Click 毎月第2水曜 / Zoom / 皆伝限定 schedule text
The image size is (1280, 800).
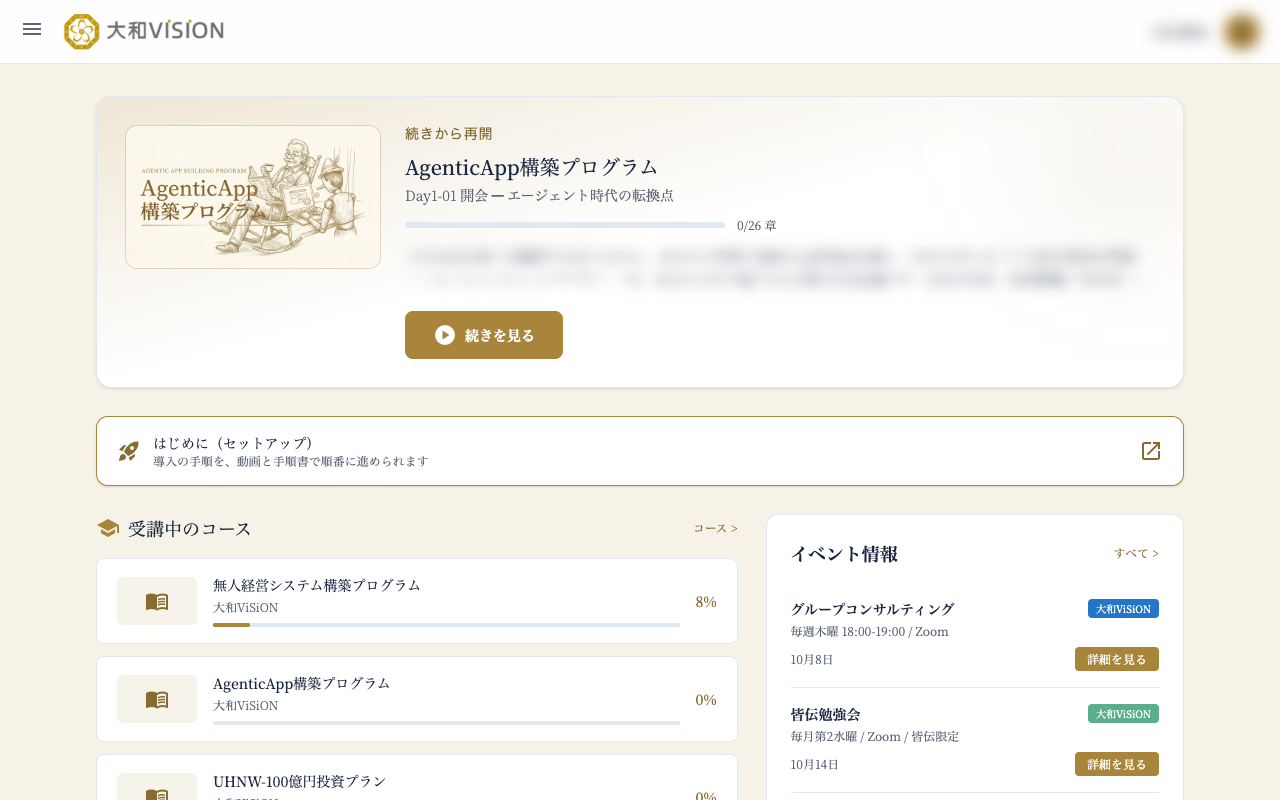[875, 737]
